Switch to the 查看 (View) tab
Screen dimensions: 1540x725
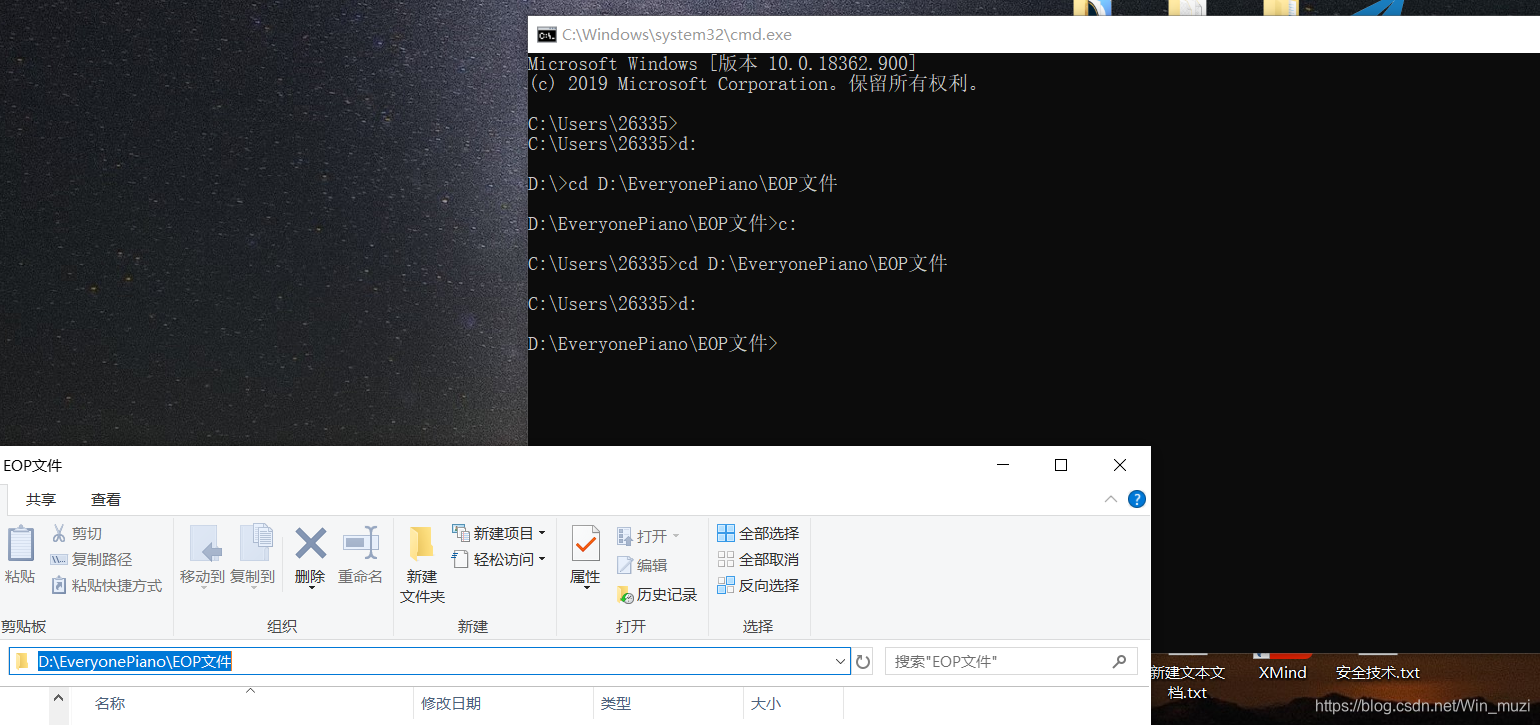tap(106, 499)
